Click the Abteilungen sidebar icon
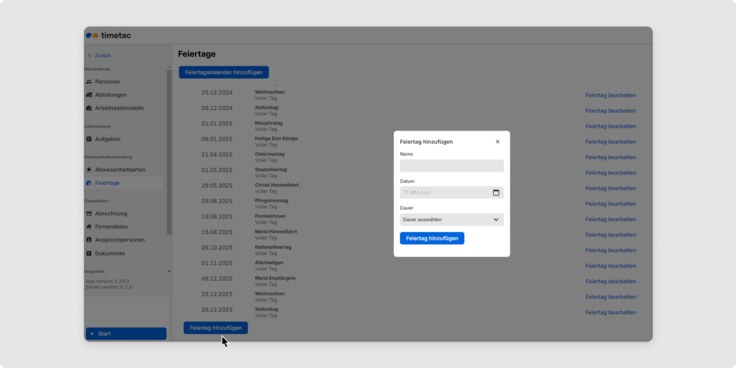Screen dimensions: 736x368 [89, 95]
